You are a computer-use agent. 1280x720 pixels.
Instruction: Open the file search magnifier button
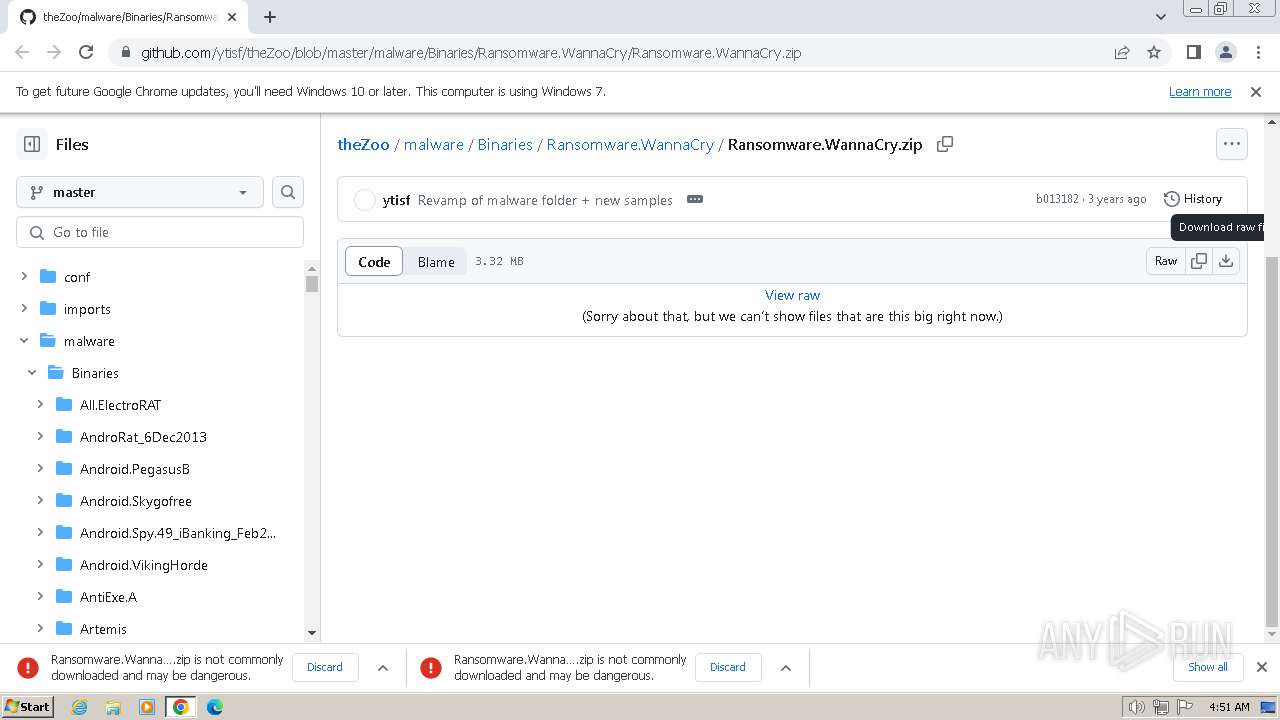(288, 192)
